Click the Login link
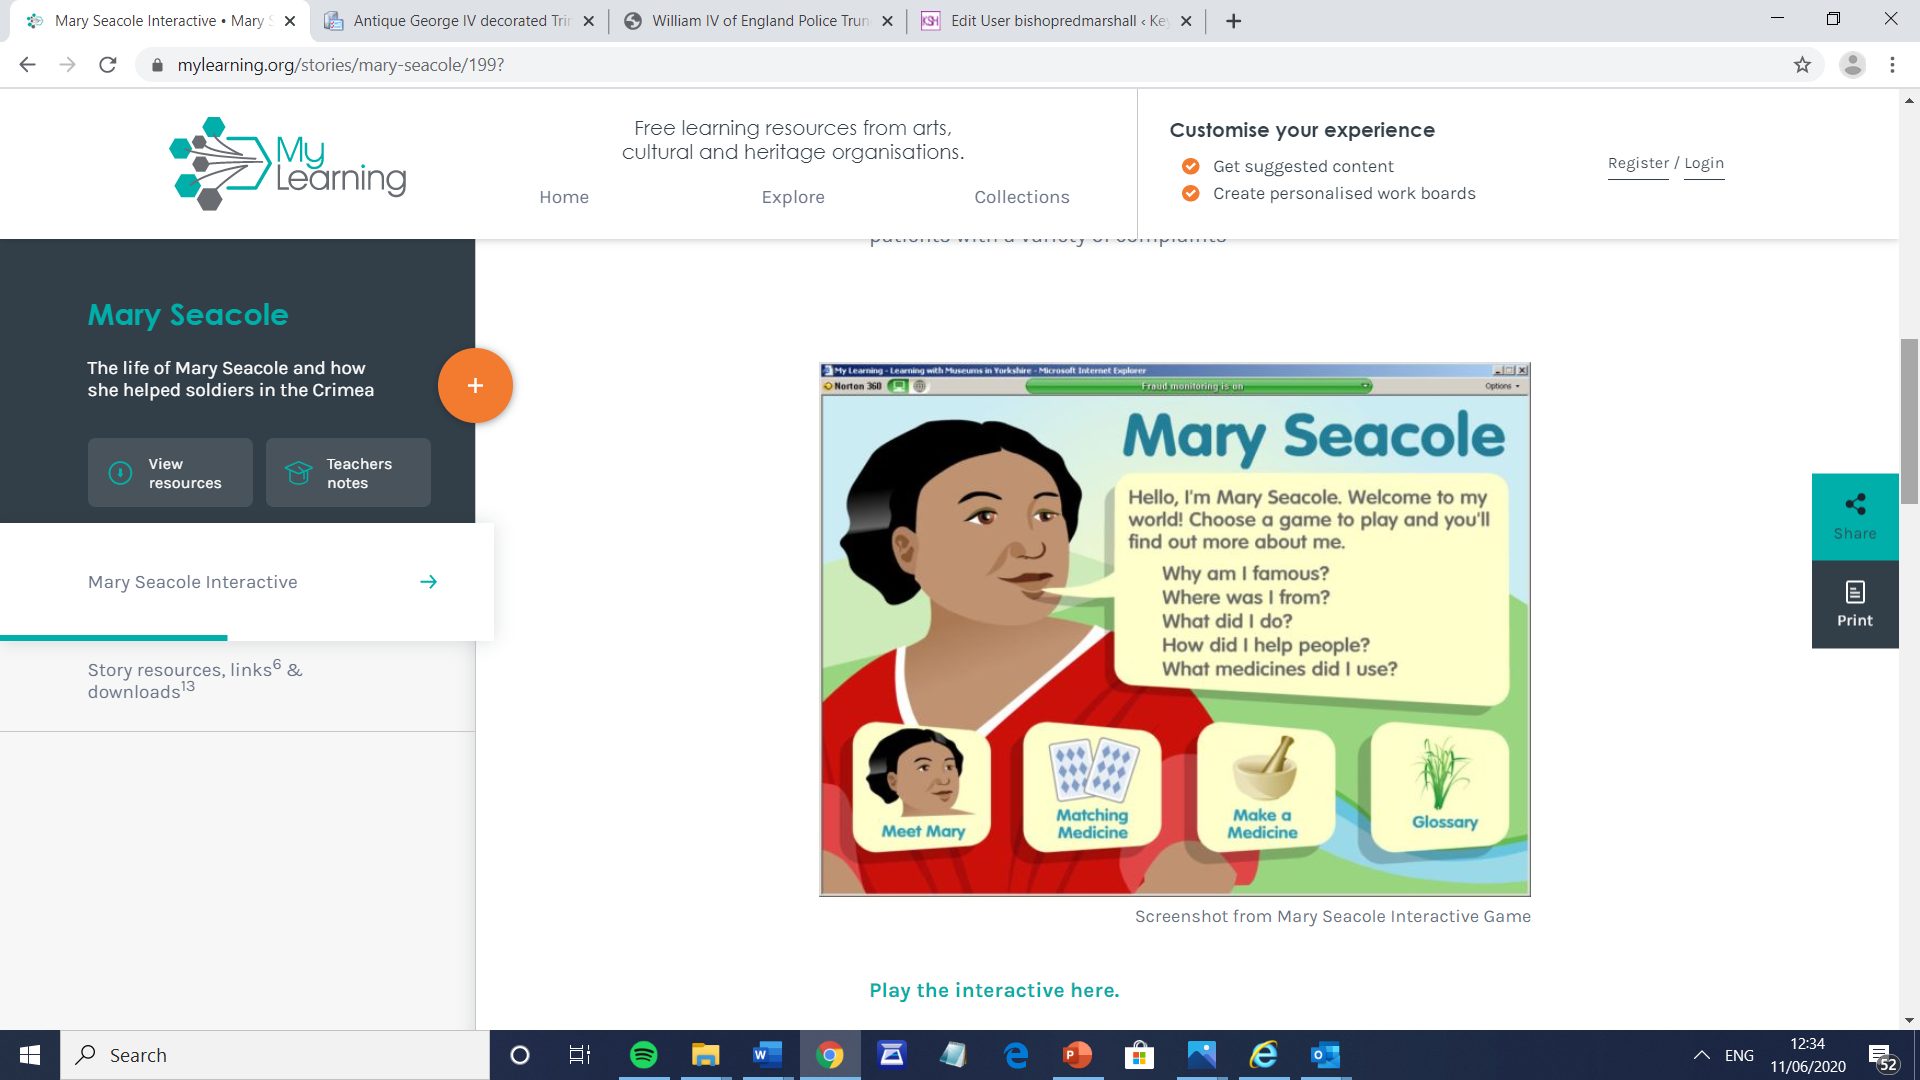 click(x=1704, y=163)
